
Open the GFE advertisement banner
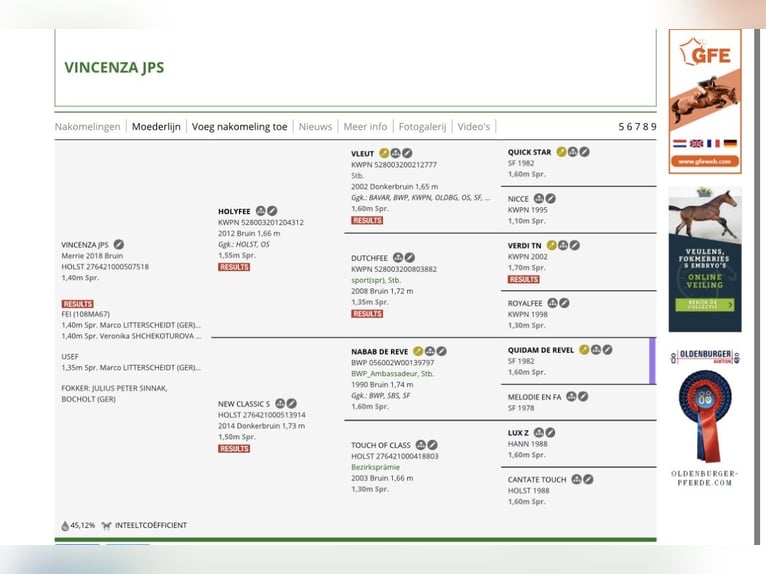(x=705, y=101)
